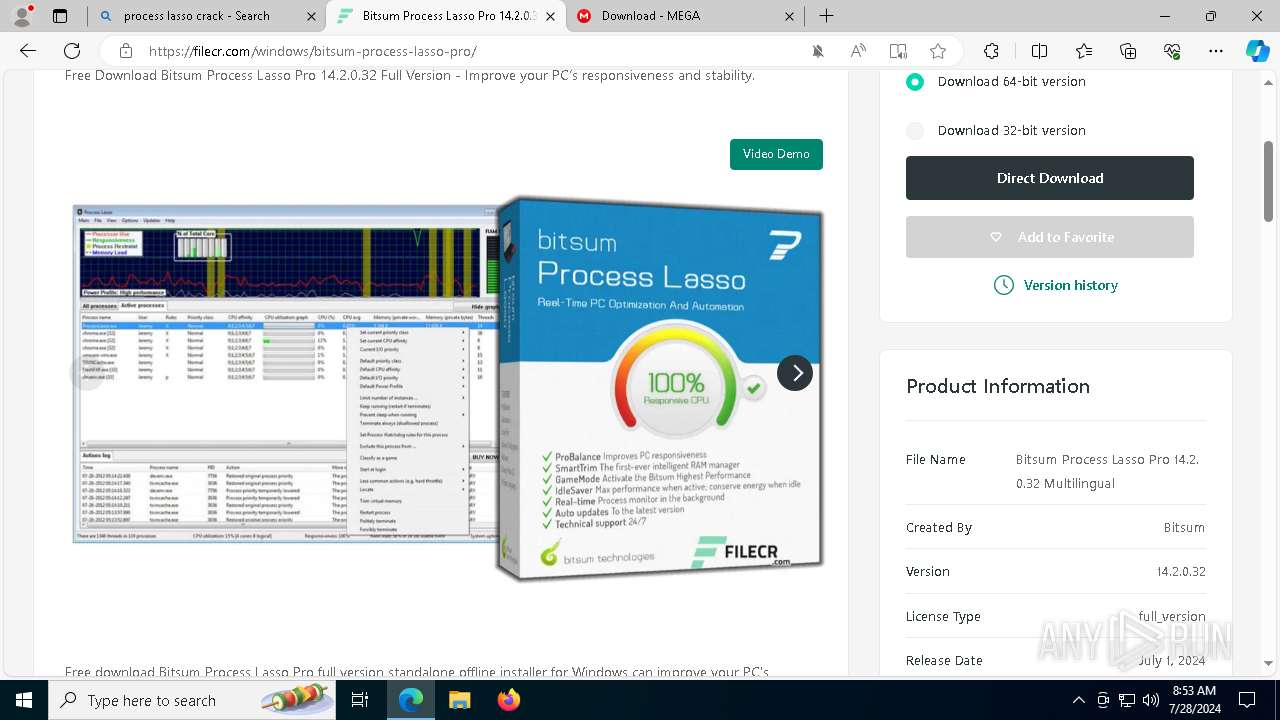Select the full_version license value
Screen dimensions: 1280x720
(1172, 617)
